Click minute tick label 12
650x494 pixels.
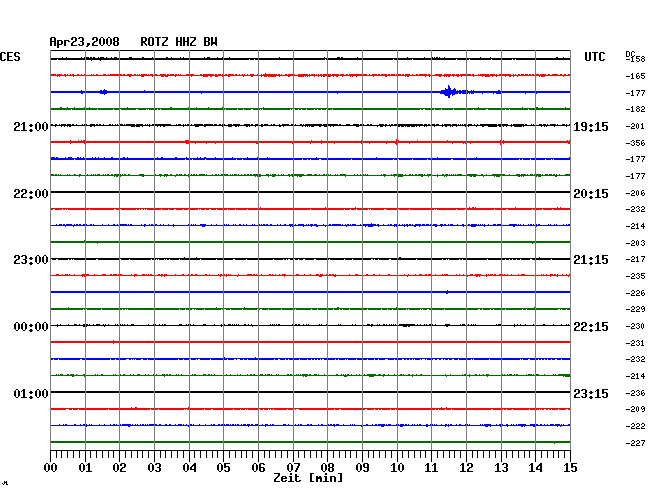tap(466, 468)
